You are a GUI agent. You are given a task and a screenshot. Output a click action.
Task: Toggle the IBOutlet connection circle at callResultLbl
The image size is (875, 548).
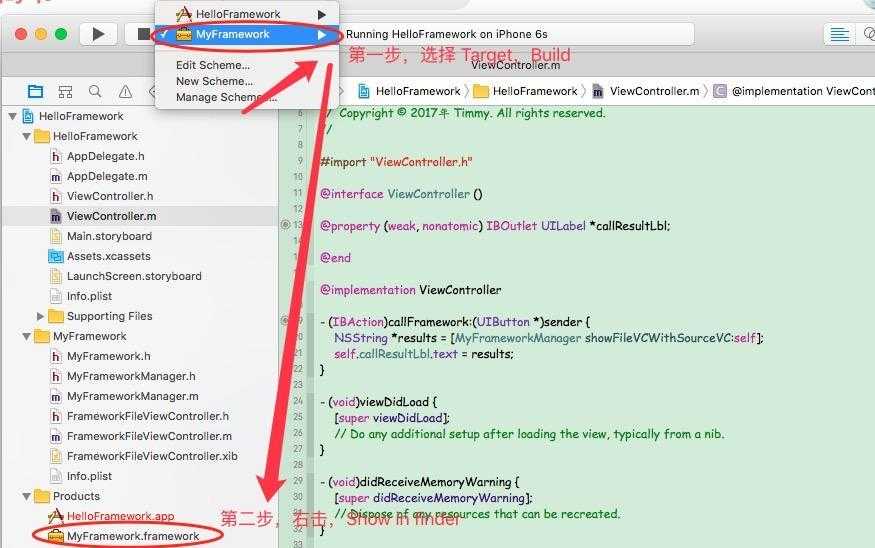[285, 225]
